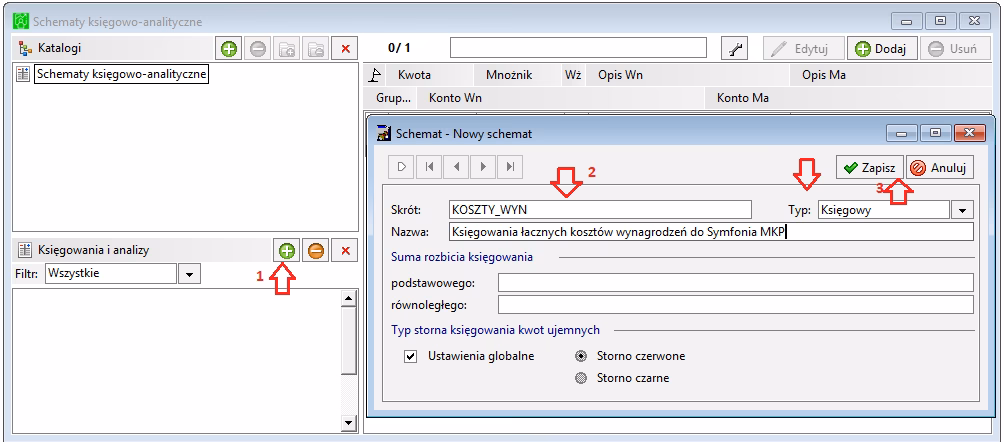Click red X icon in Księgowania i analizy panel

coord(345,251)
